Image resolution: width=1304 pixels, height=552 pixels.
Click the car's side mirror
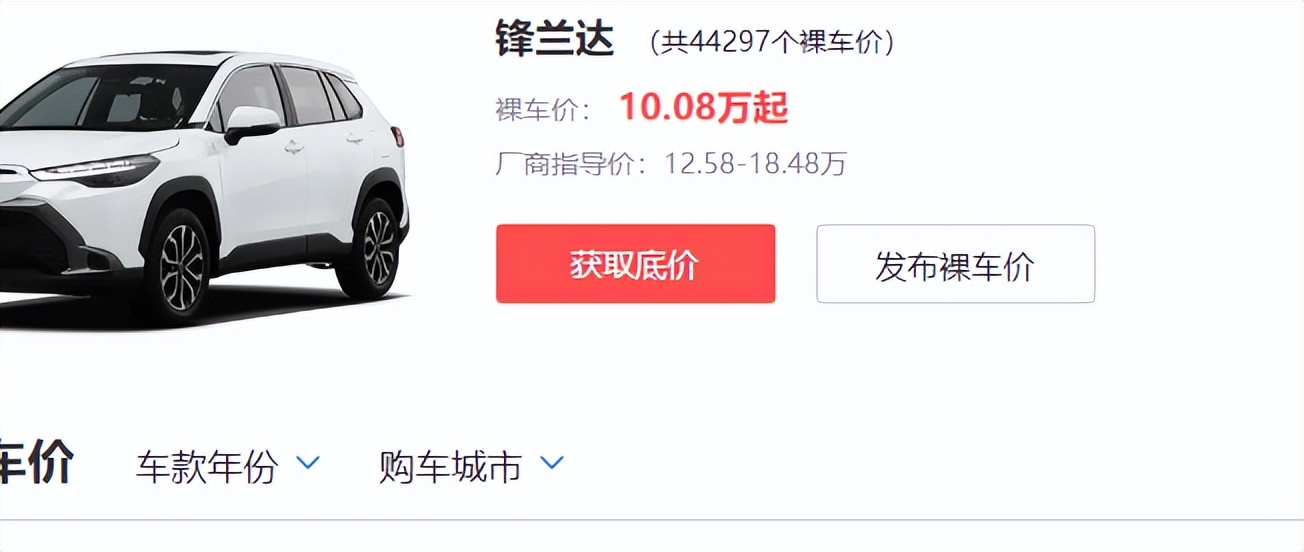pyautogui.click(x=251, y=124)
